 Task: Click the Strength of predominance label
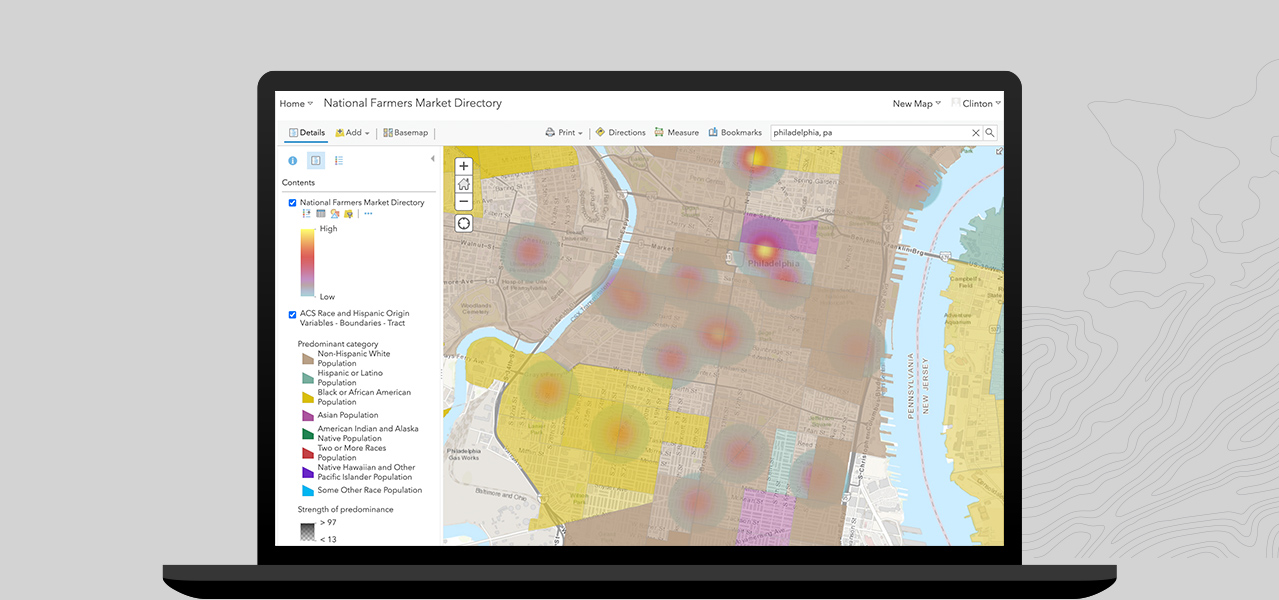point(345,509)
